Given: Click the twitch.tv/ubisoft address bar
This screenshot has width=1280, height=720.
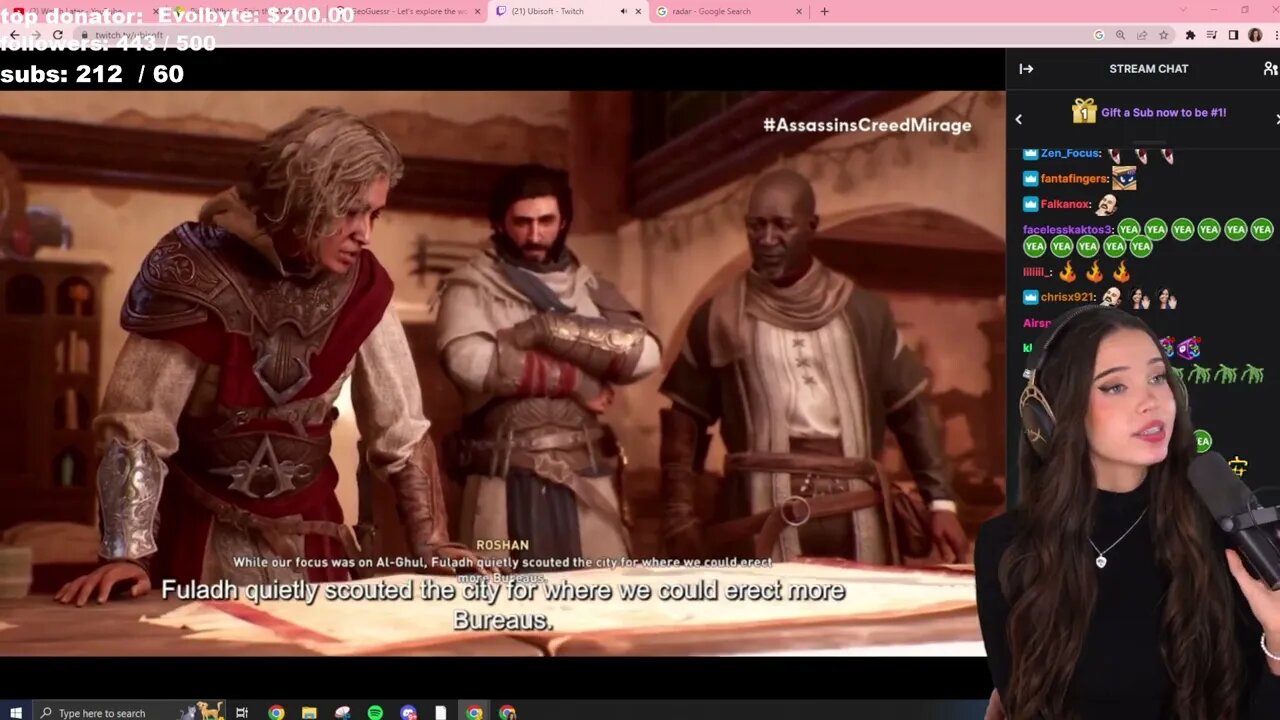Looking at the screenshot, I should click(x=580, y=35).
